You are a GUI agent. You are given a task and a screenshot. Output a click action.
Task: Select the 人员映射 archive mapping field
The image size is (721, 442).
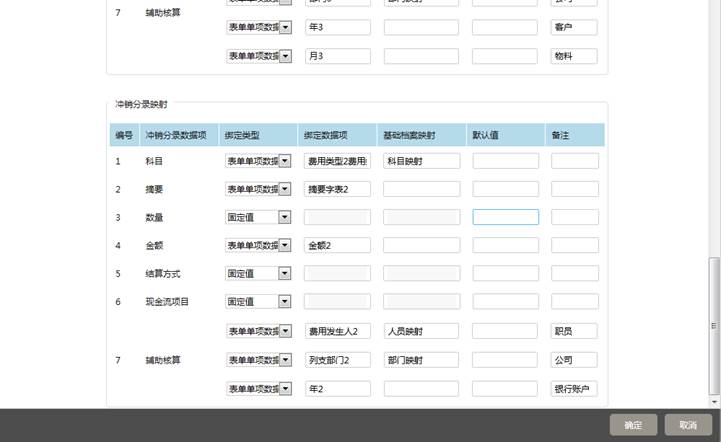pos(421,331)
